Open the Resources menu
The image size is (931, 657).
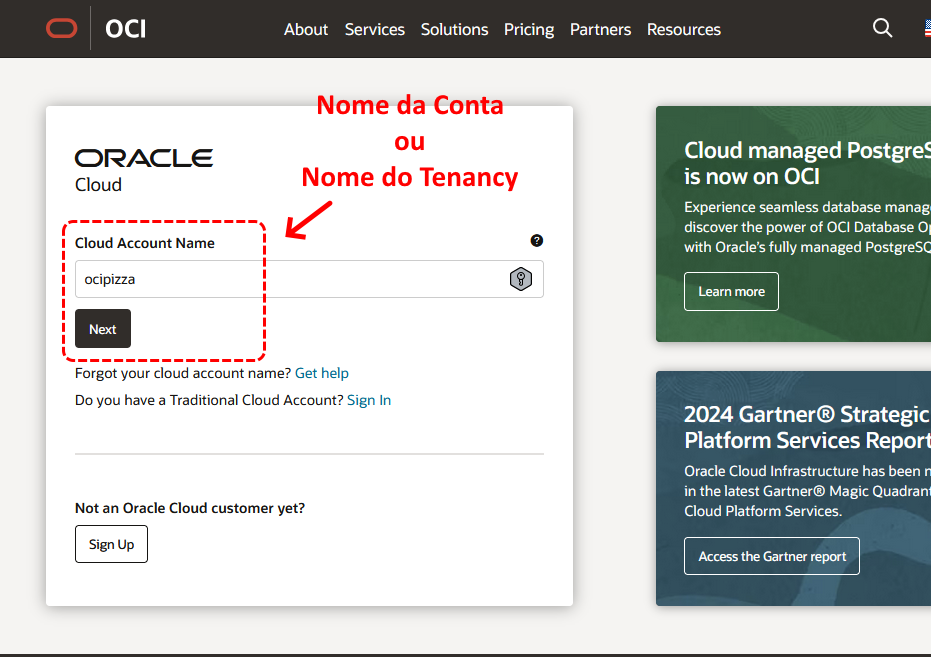pyautogui.click(x=684, y=29)
